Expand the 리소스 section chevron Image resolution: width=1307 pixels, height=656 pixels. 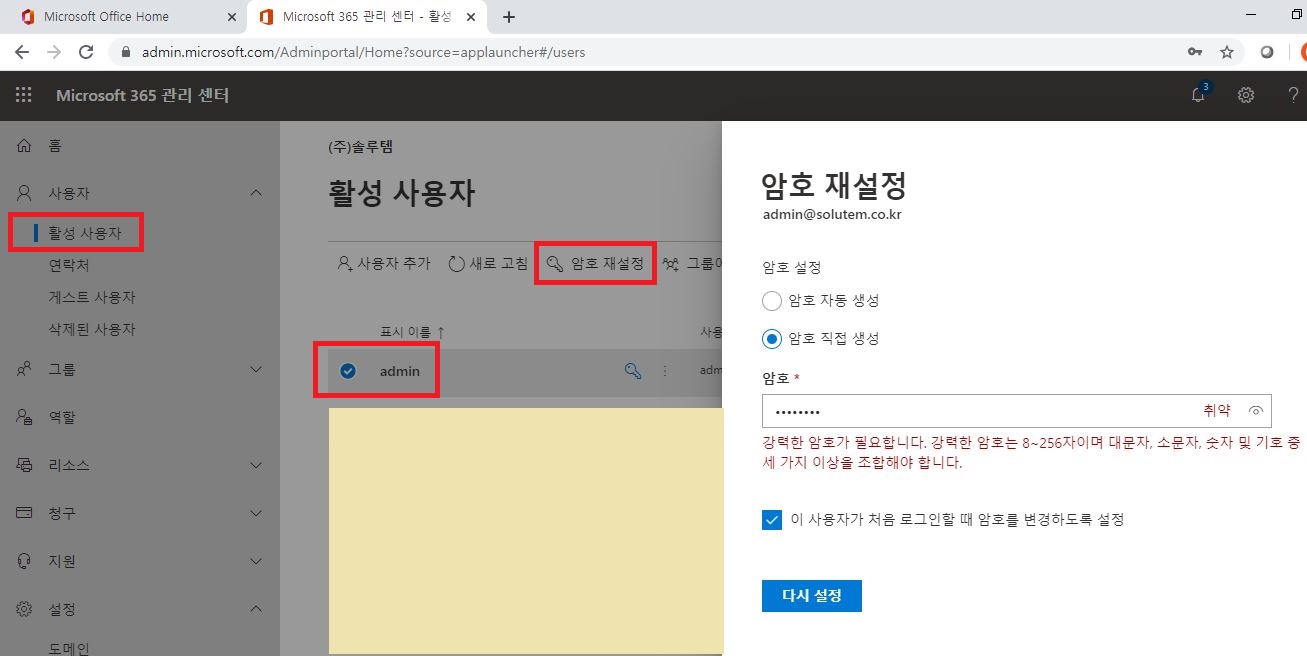pyautogui.click(x=256, y=465)
